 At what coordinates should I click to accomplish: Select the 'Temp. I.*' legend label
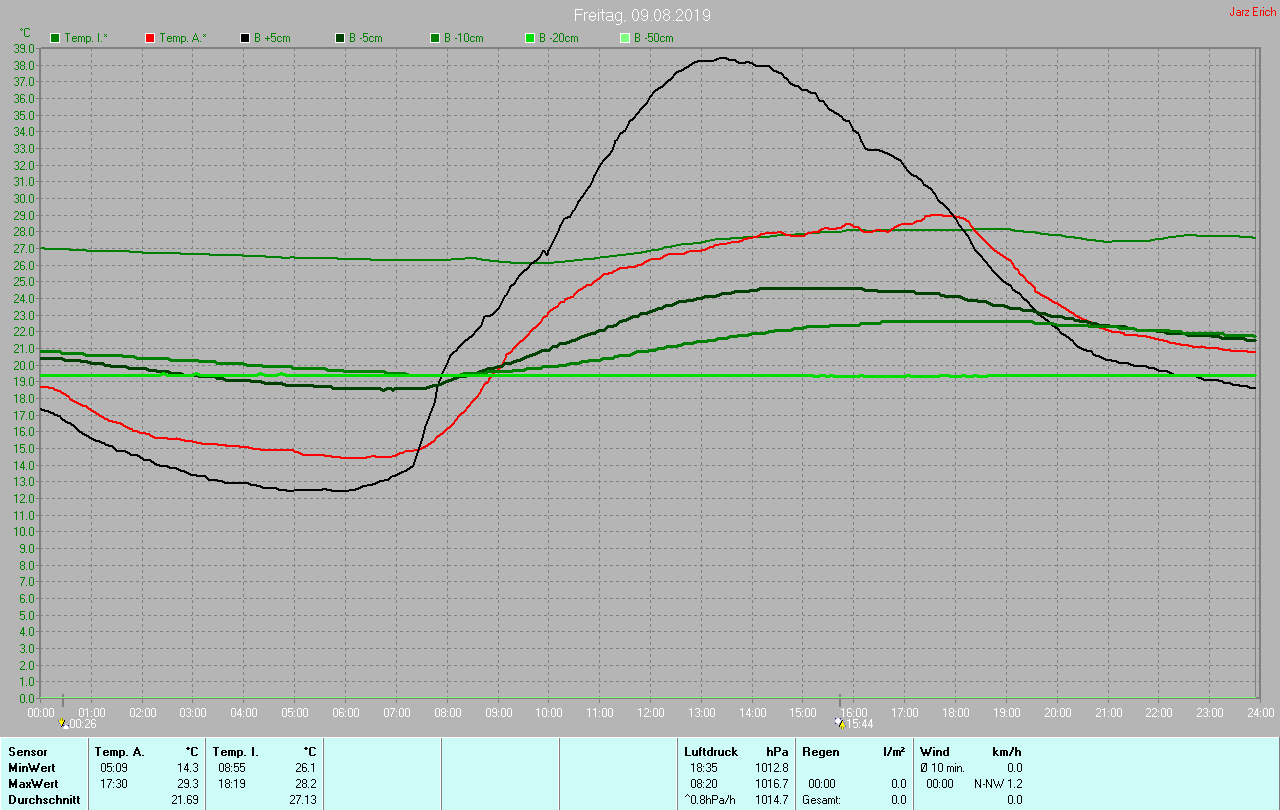pos(86,38)
